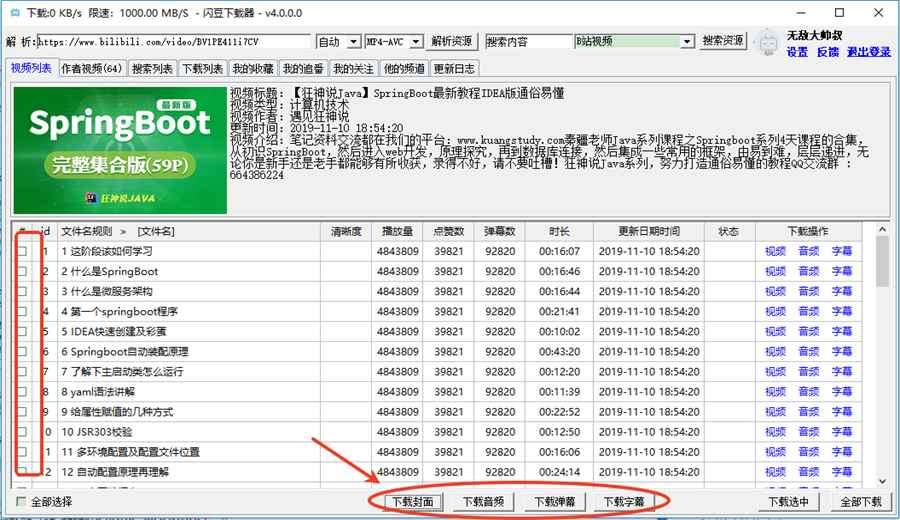Click 视频 link for row 1 这阶段该如何学习

coord(775,251)
